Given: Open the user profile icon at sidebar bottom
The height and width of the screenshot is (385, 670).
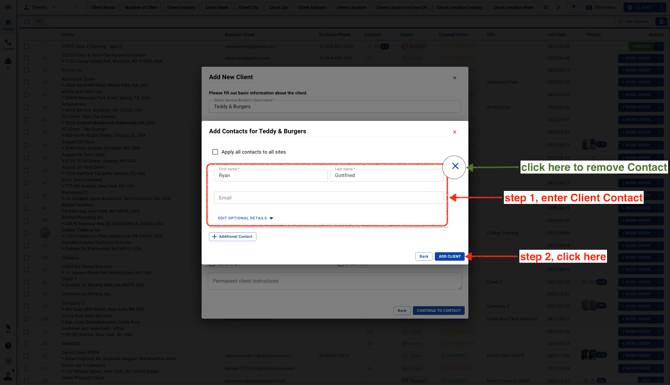Looking at the screenshot, I should click(x=8, y=376).
